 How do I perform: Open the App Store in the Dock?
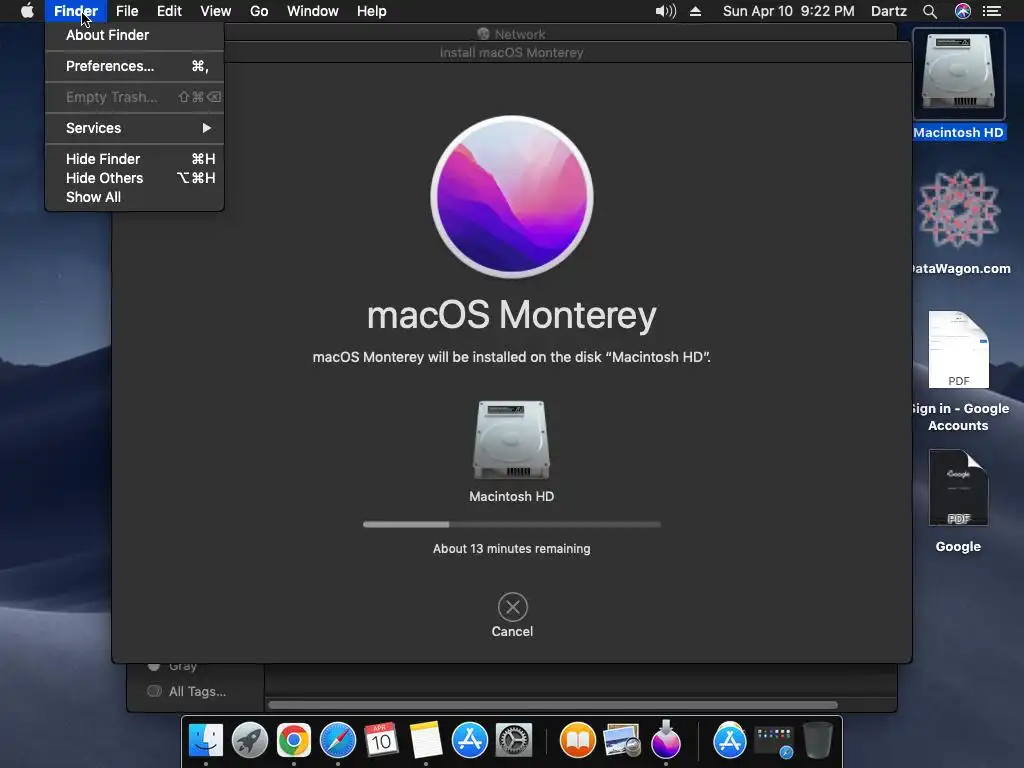(x=470, y=741)
